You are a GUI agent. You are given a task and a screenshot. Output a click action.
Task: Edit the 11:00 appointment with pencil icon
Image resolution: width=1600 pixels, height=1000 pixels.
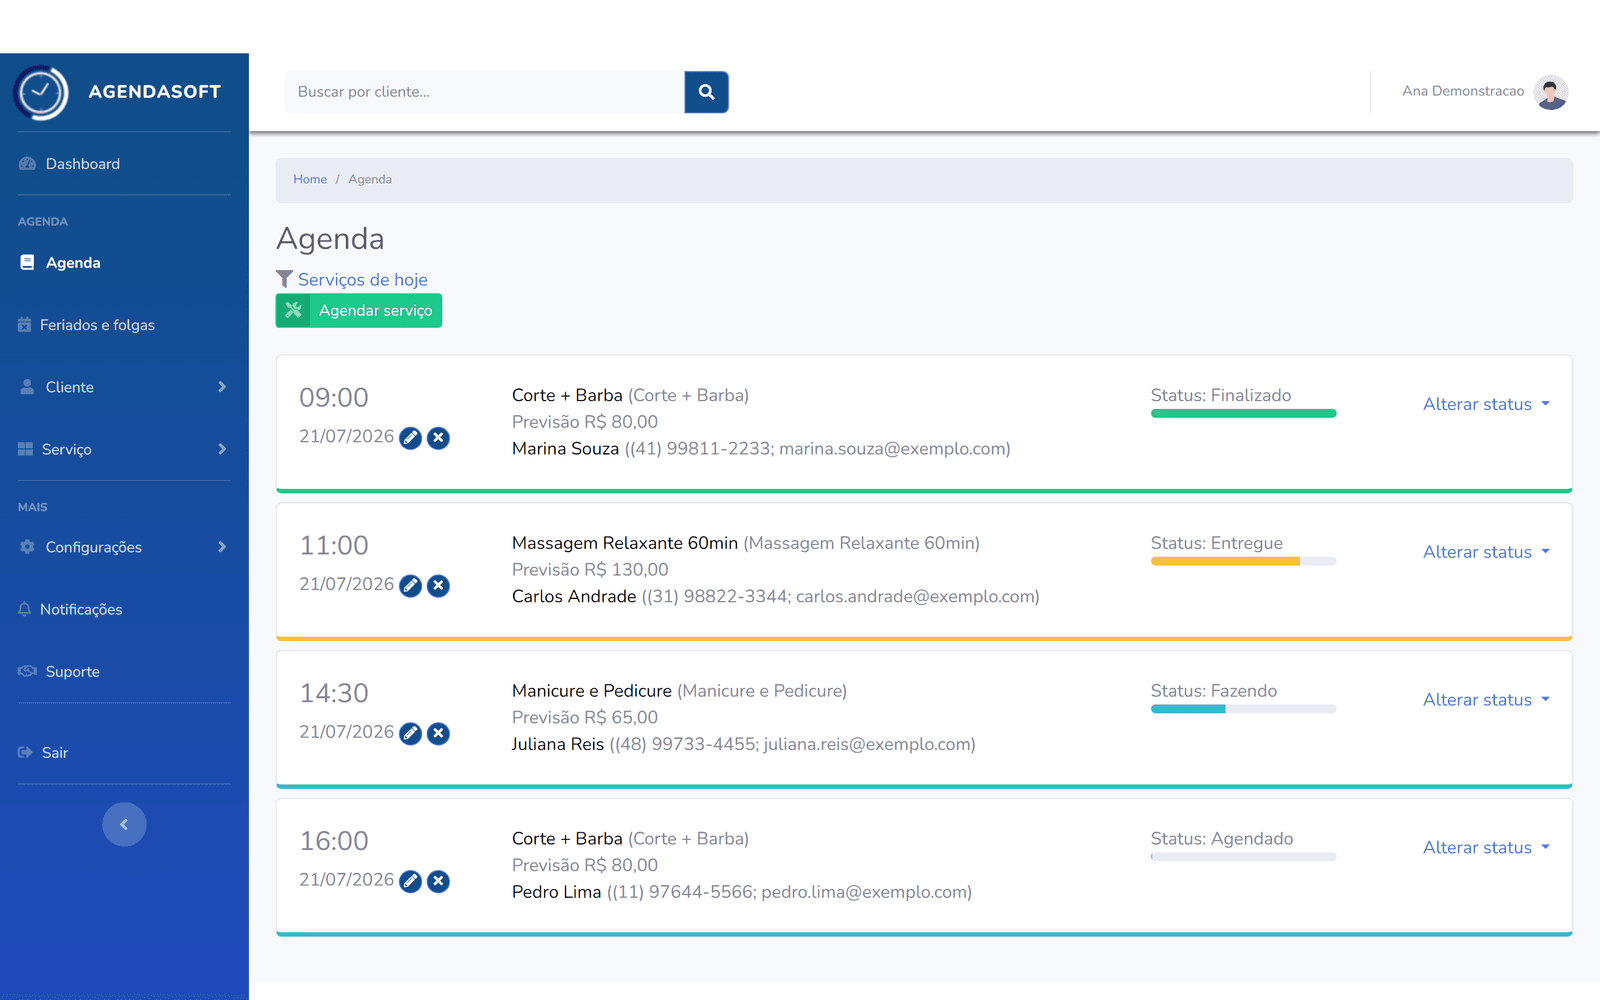410,586
